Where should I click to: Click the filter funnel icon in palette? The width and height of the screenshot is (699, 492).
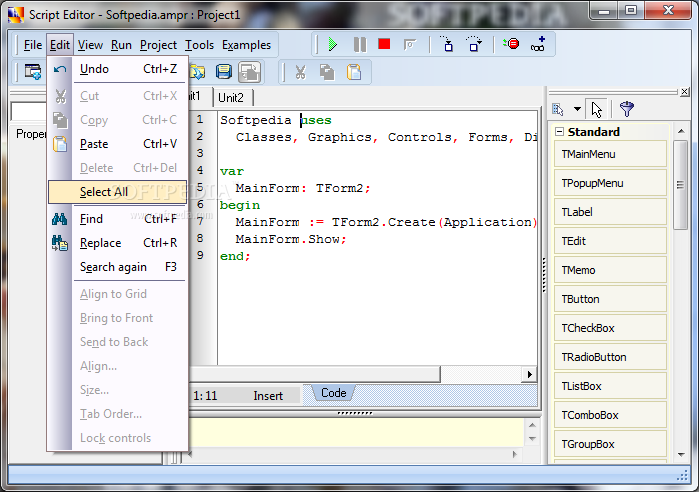tap(626, 109)
